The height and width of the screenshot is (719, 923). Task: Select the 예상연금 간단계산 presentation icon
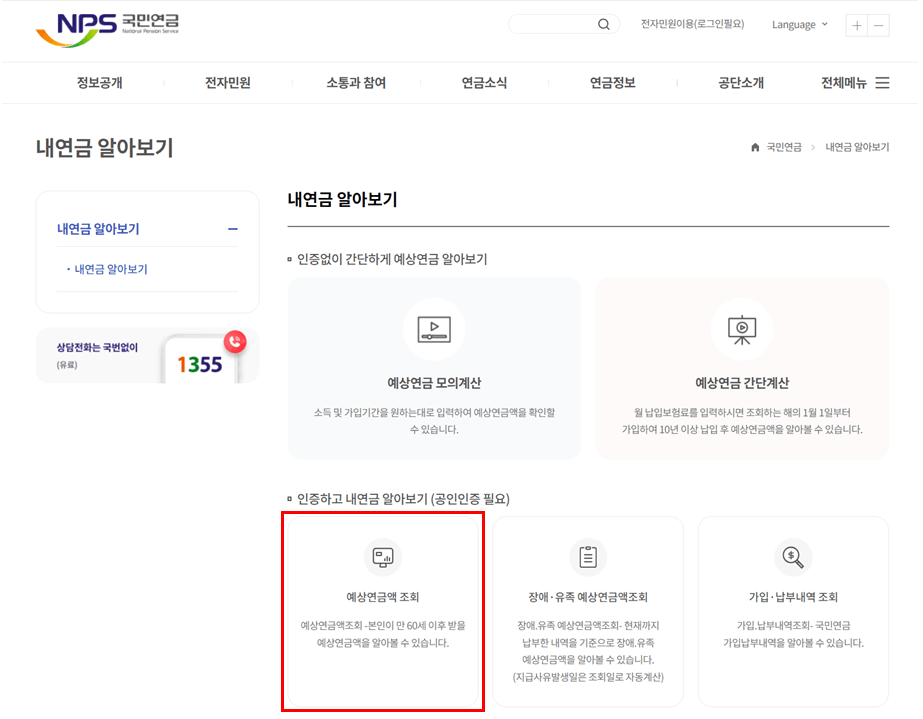point(742,330)
